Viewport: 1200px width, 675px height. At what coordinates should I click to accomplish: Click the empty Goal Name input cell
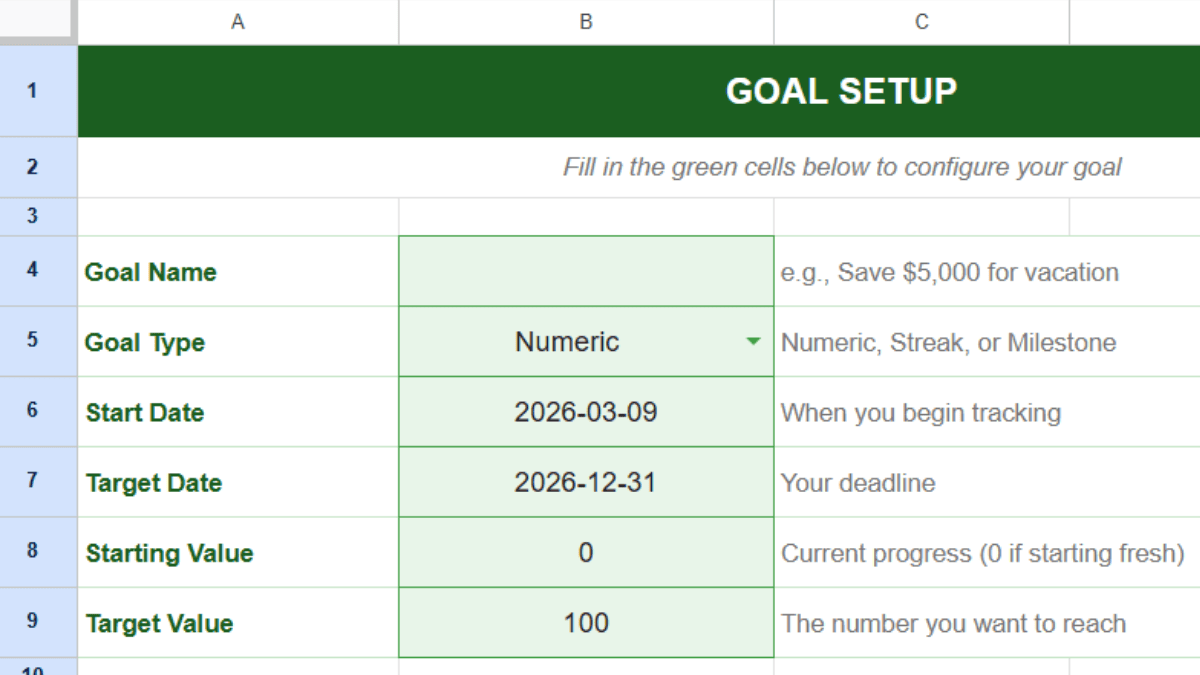586,271
